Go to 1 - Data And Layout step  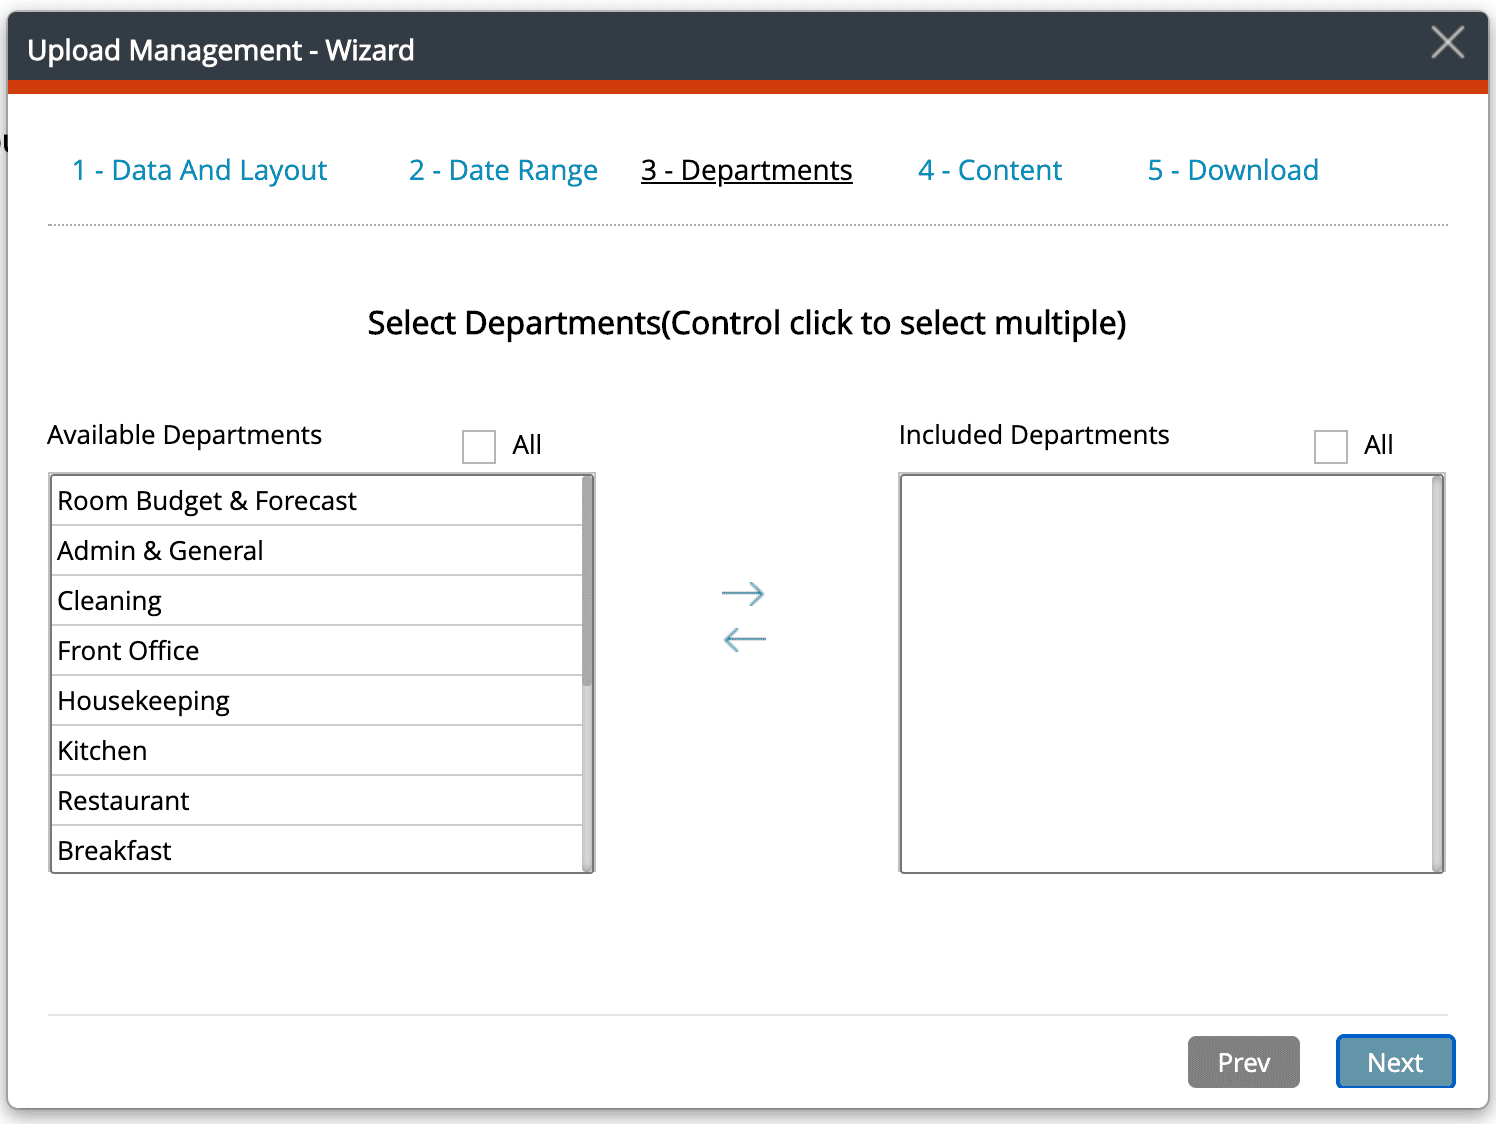pyautogui.click(x=199, y=170)
